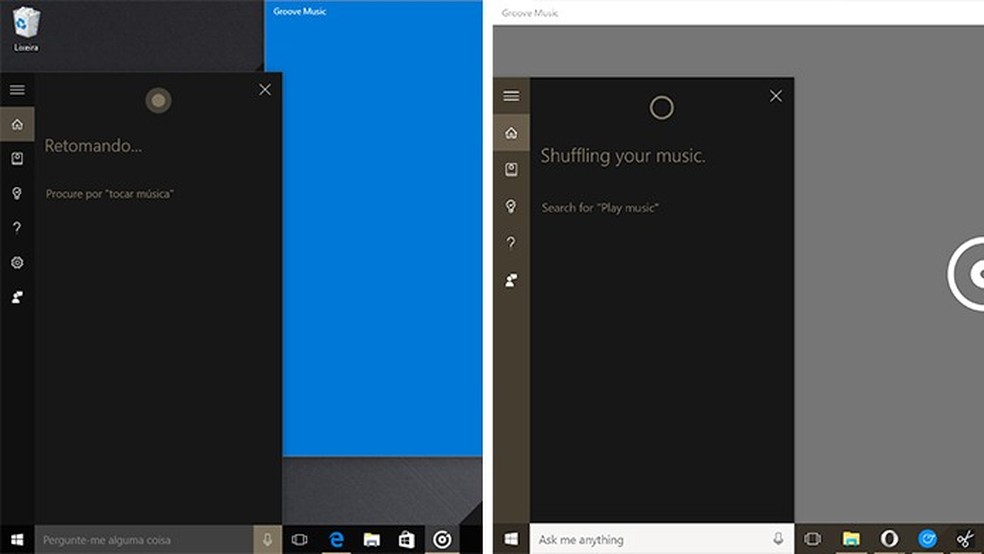984x554 pixels.
Task: Open File Explorer on right taskbar
Action: pyautogui.click(x=851, y=538)
